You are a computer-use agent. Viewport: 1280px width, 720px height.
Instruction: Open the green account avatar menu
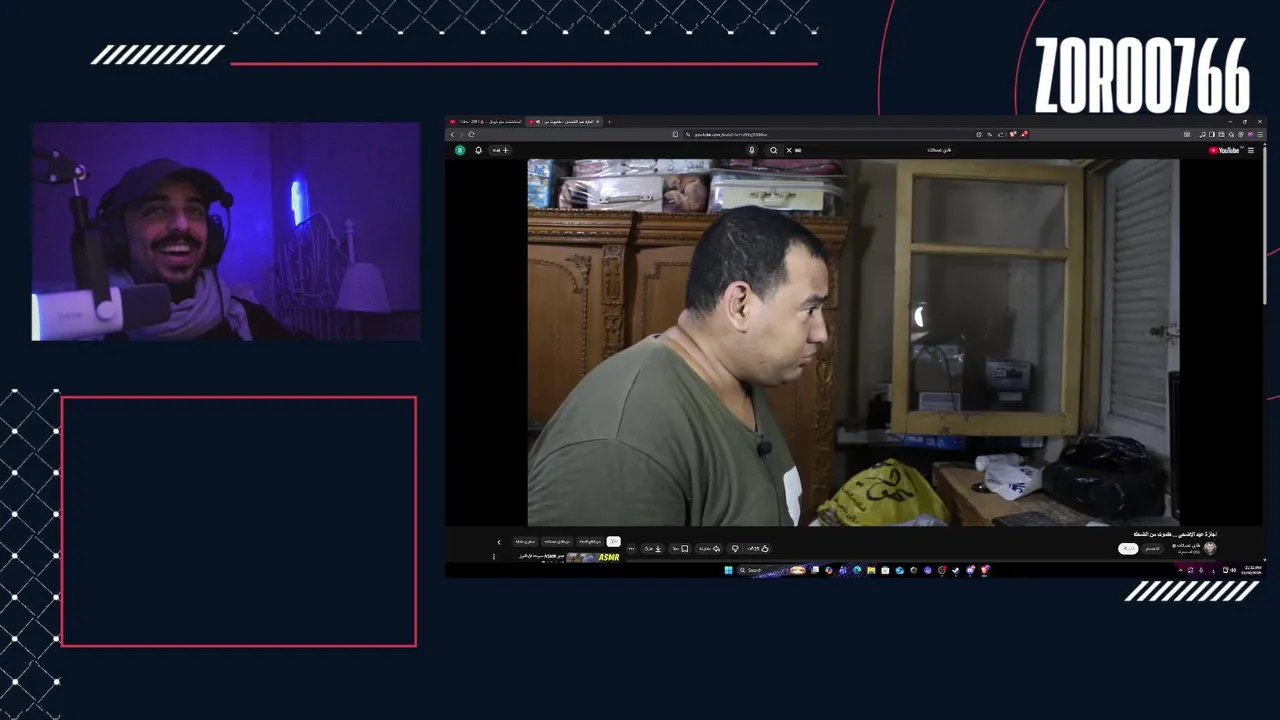click(x=460, y=150)
